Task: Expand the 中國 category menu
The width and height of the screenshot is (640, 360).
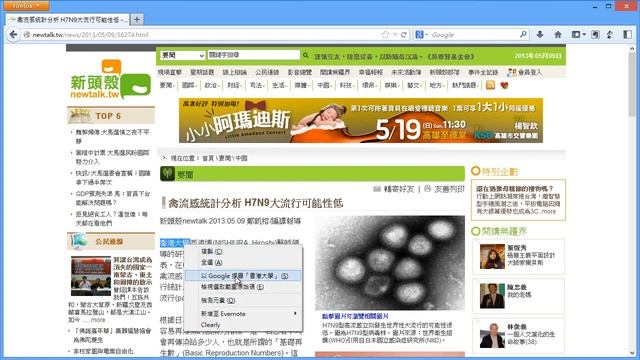Action: click(324, 85)
